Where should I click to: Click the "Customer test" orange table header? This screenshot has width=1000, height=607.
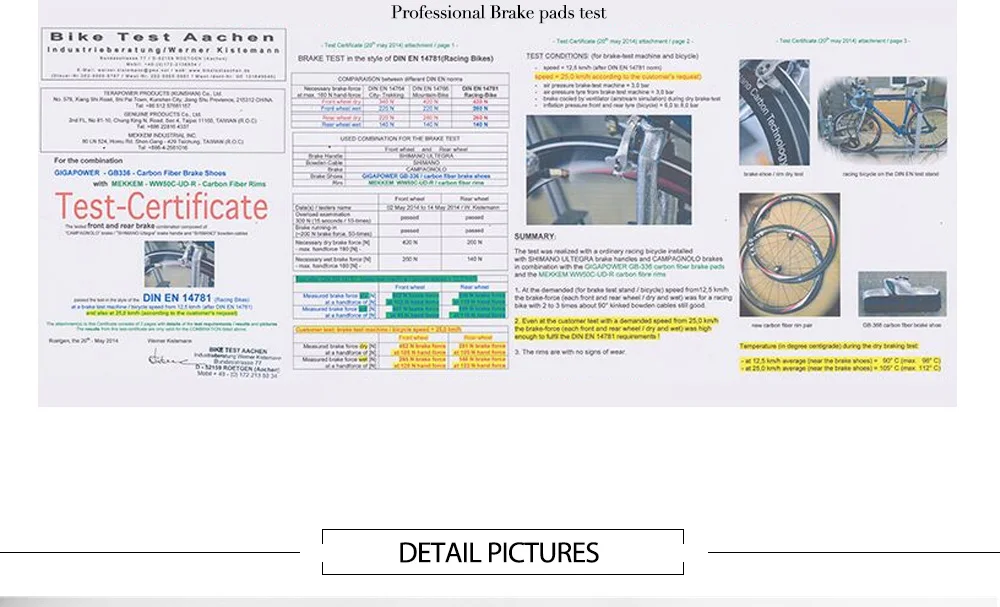coord(379,330)
